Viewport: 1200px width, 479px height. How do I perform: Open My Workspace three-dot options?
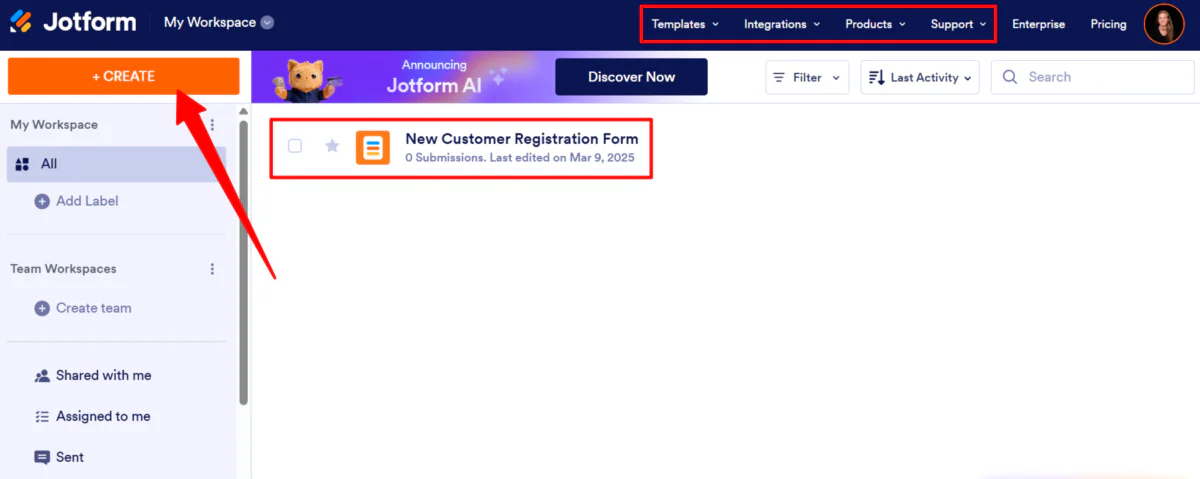pyautogui.click(x=212, y=125)
